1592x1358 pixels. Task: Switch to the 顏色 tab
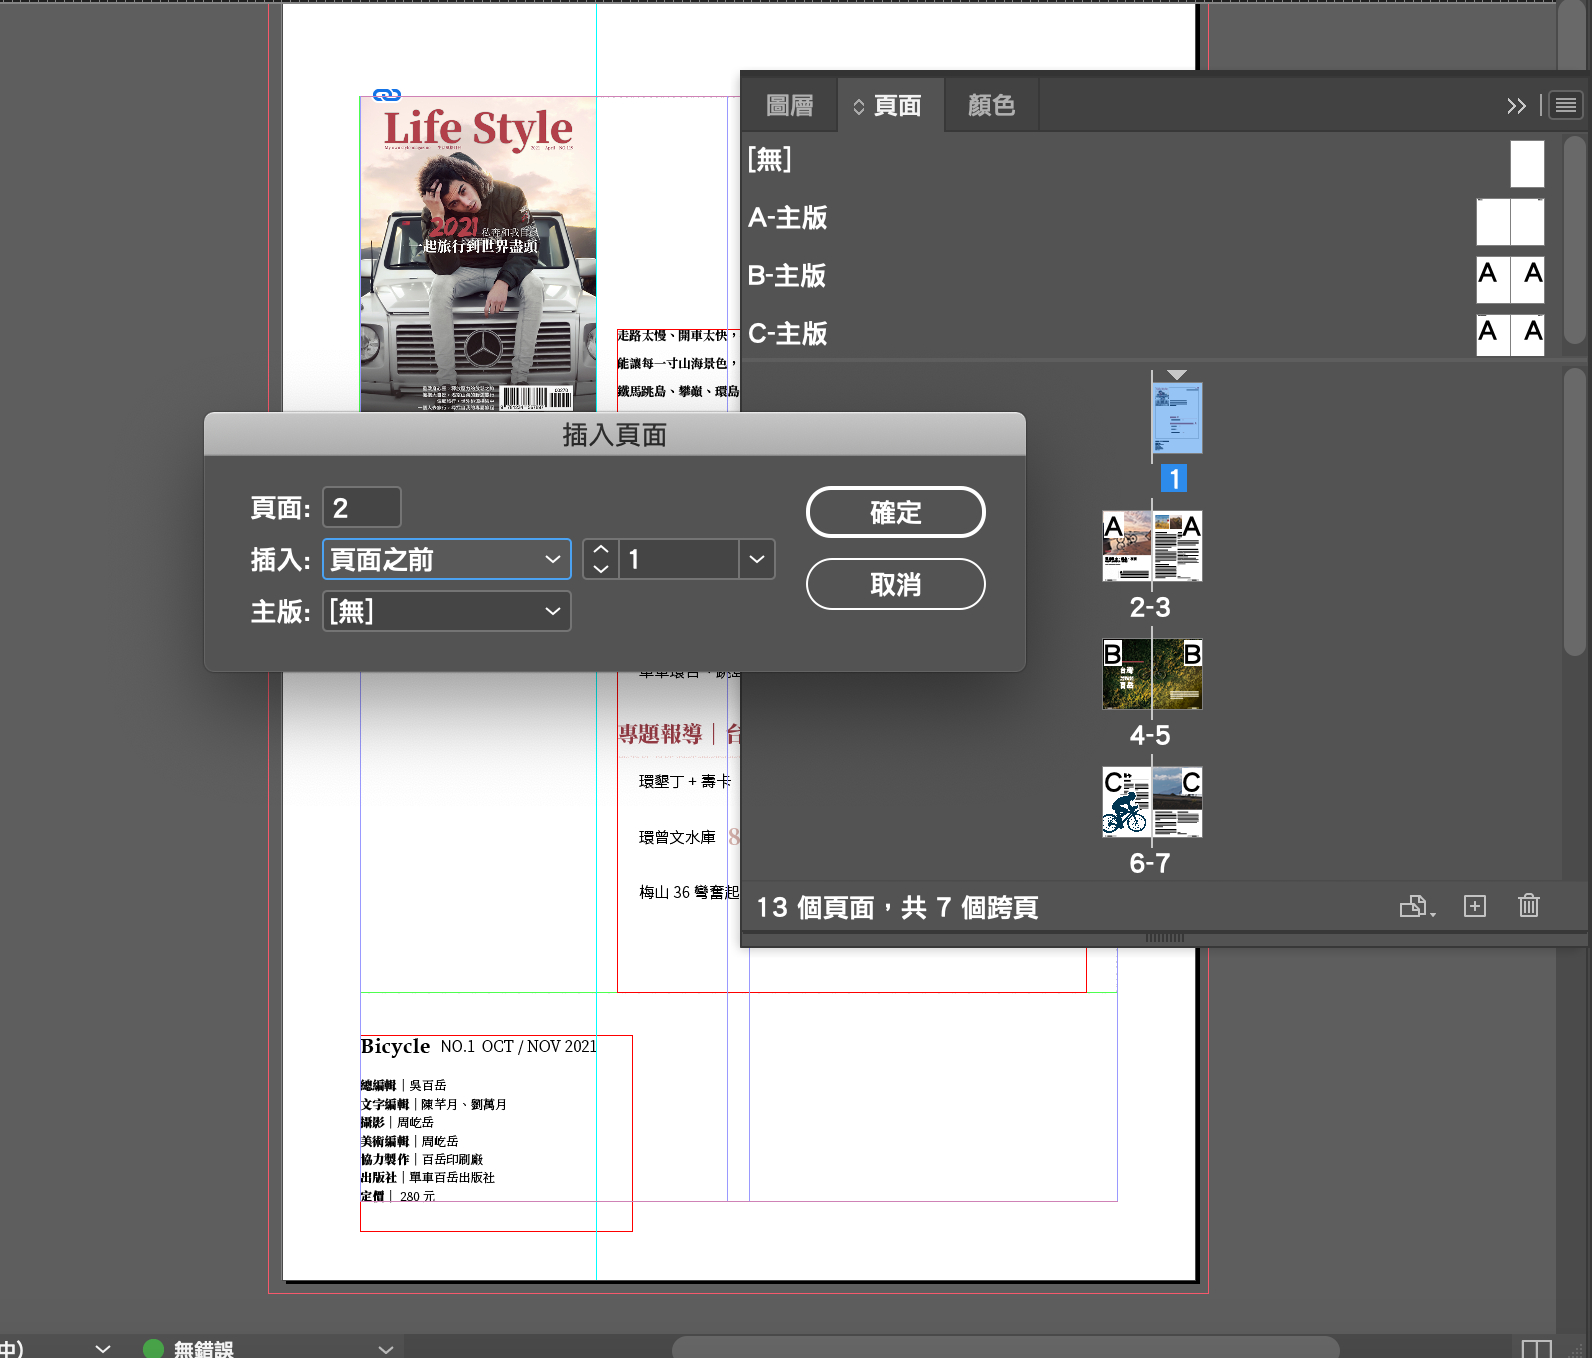(991, 106)
